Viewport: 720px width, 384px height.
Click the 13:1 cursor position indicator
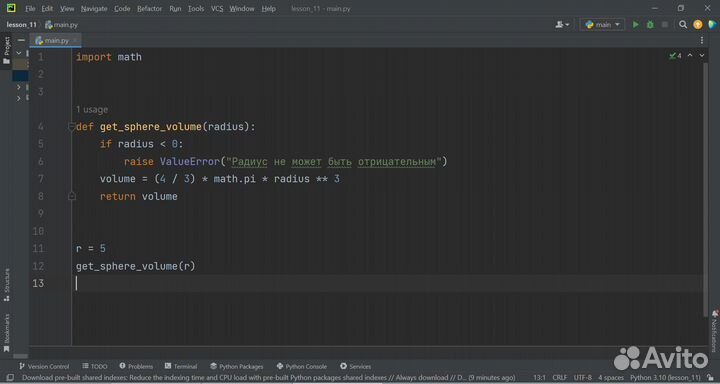[540, 378]
